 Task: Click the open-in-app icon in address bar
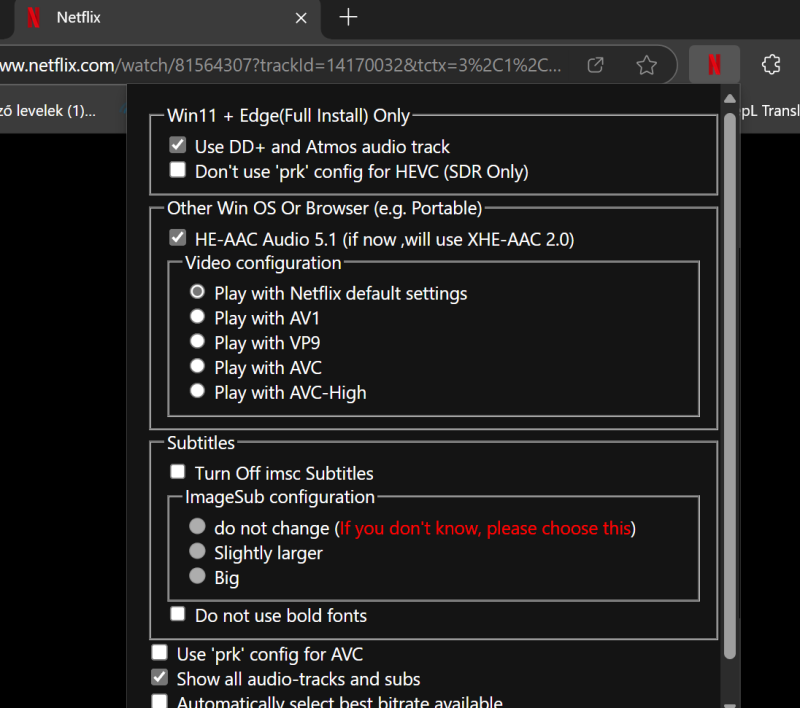click(595, 65)
